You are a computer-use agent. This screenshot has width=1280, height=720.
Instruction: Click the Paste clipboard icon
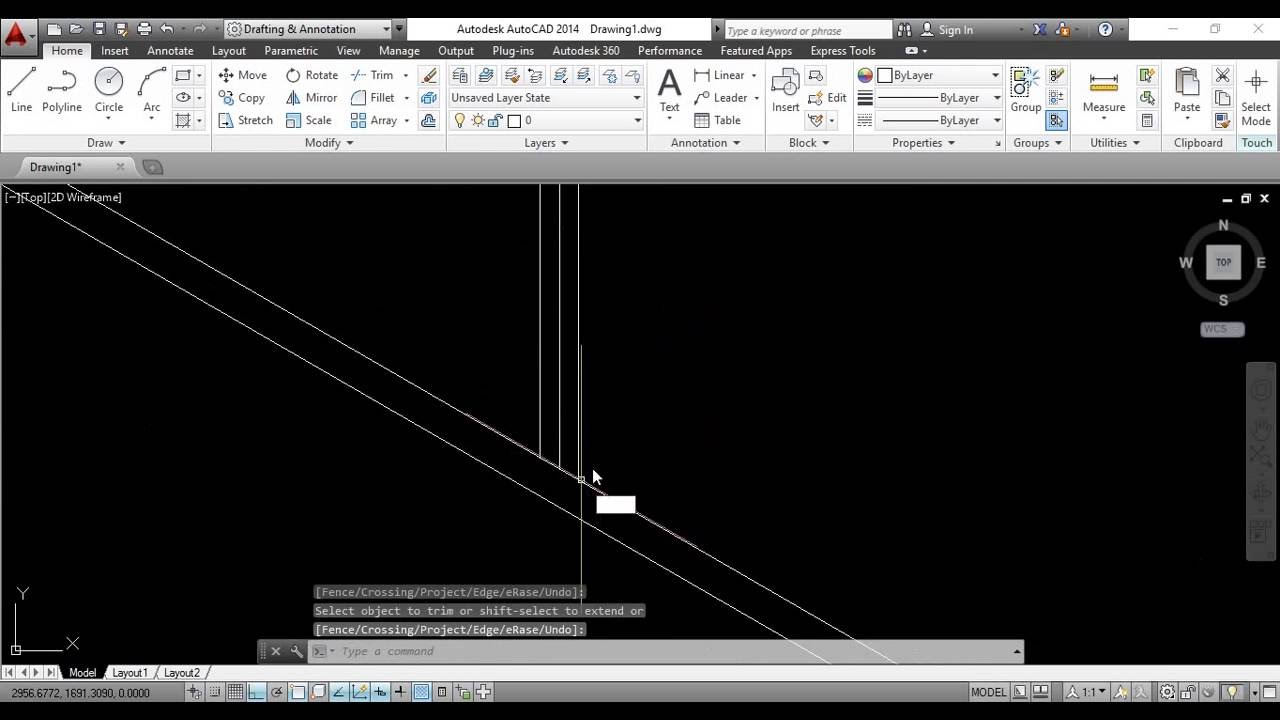pos(1187,90)
